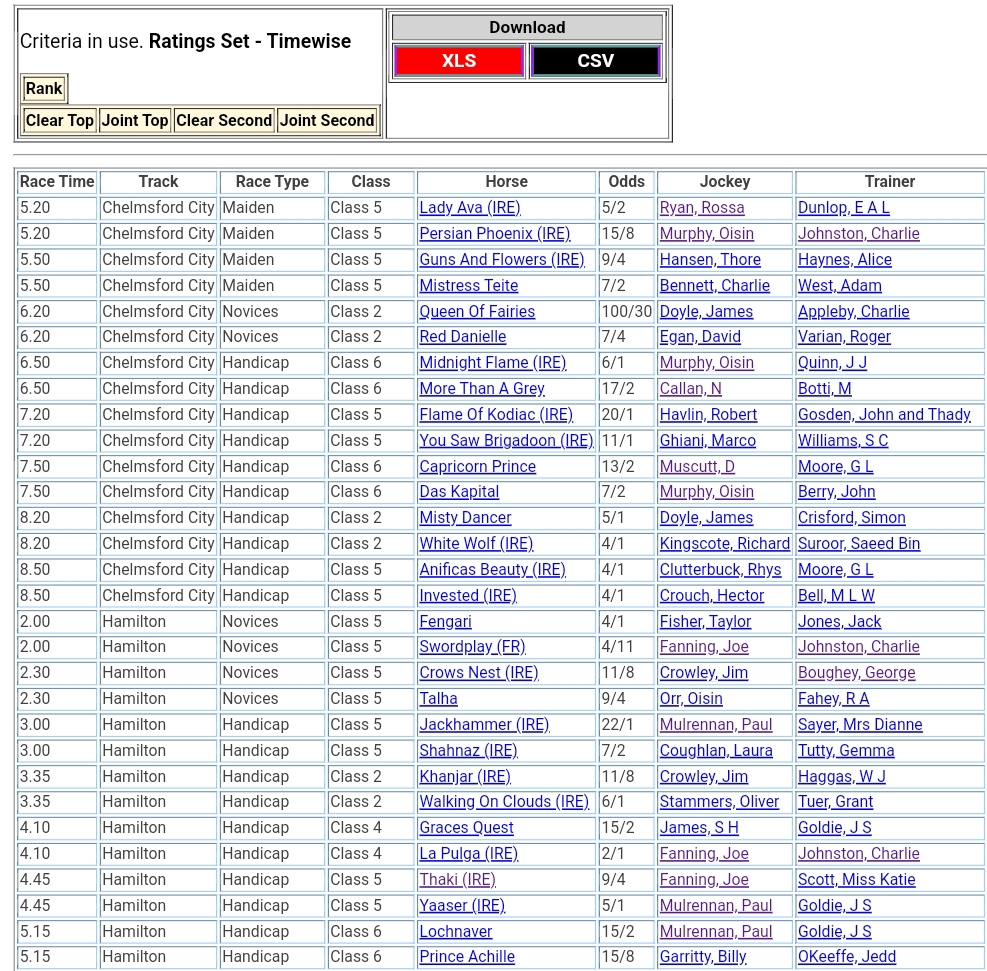The height and width of the screenshot is (971, 987).
Task: Open trainer Sayer, Mrs Dianne
Action: click(x=860, y=725)
